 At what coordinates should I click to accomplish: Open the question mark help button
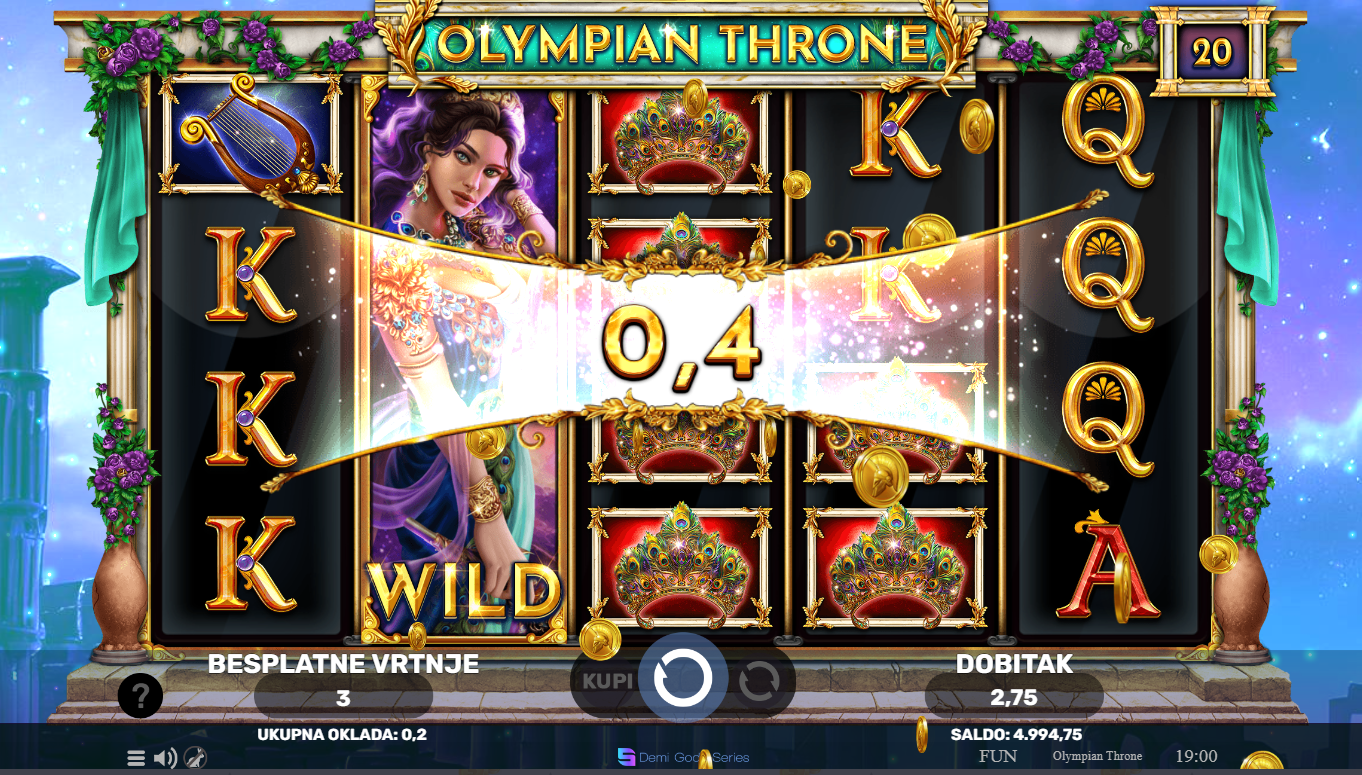click(140, 695)
